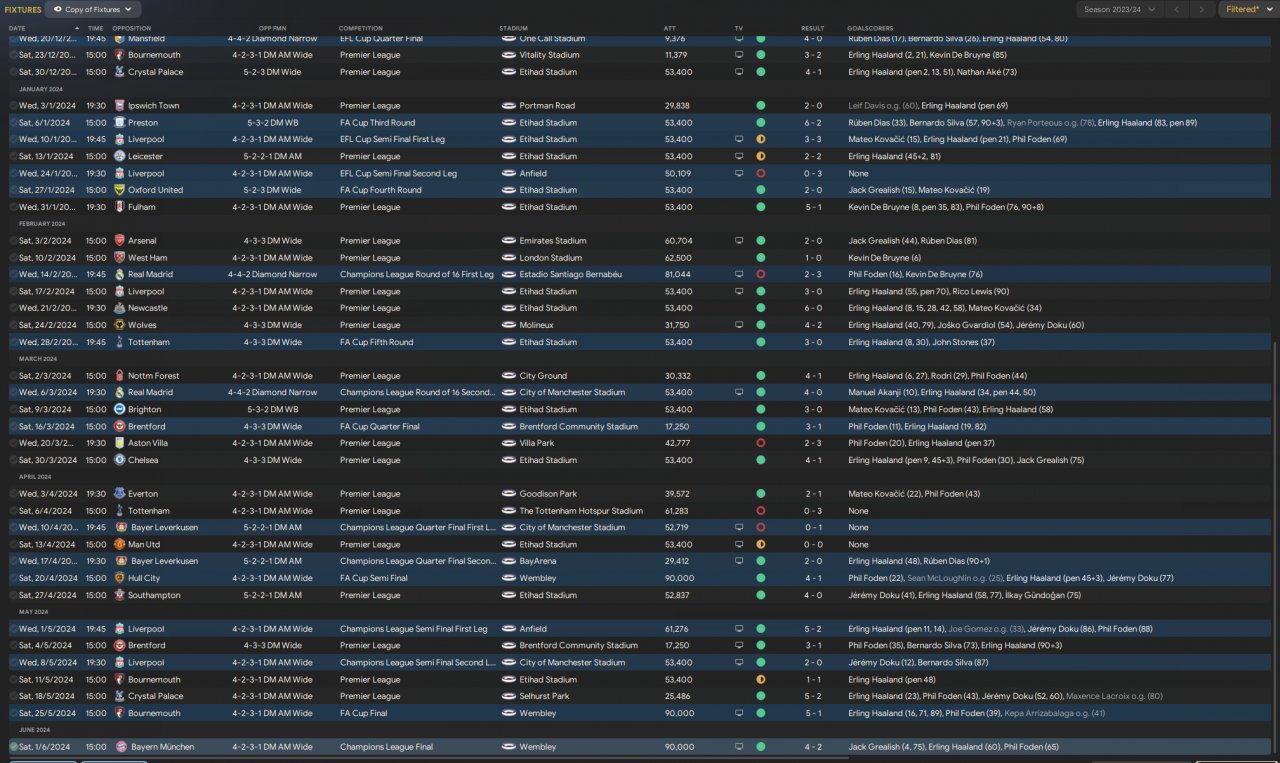Image resolution: width=1280 pixels, height=763 pixels.
Task: Toggle row selector for the Southampton fixture
Action: tap(13, 595)
